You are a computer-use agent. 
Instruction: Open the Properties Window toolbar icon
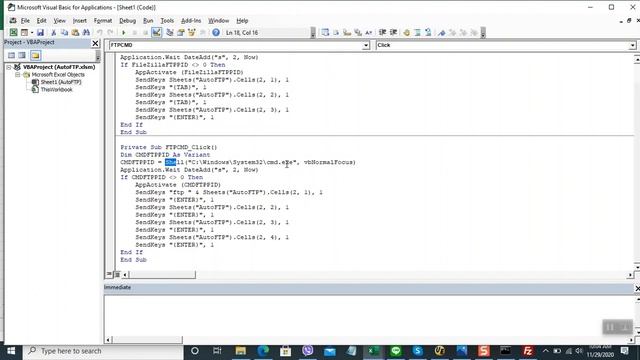[x=180, y=33]
